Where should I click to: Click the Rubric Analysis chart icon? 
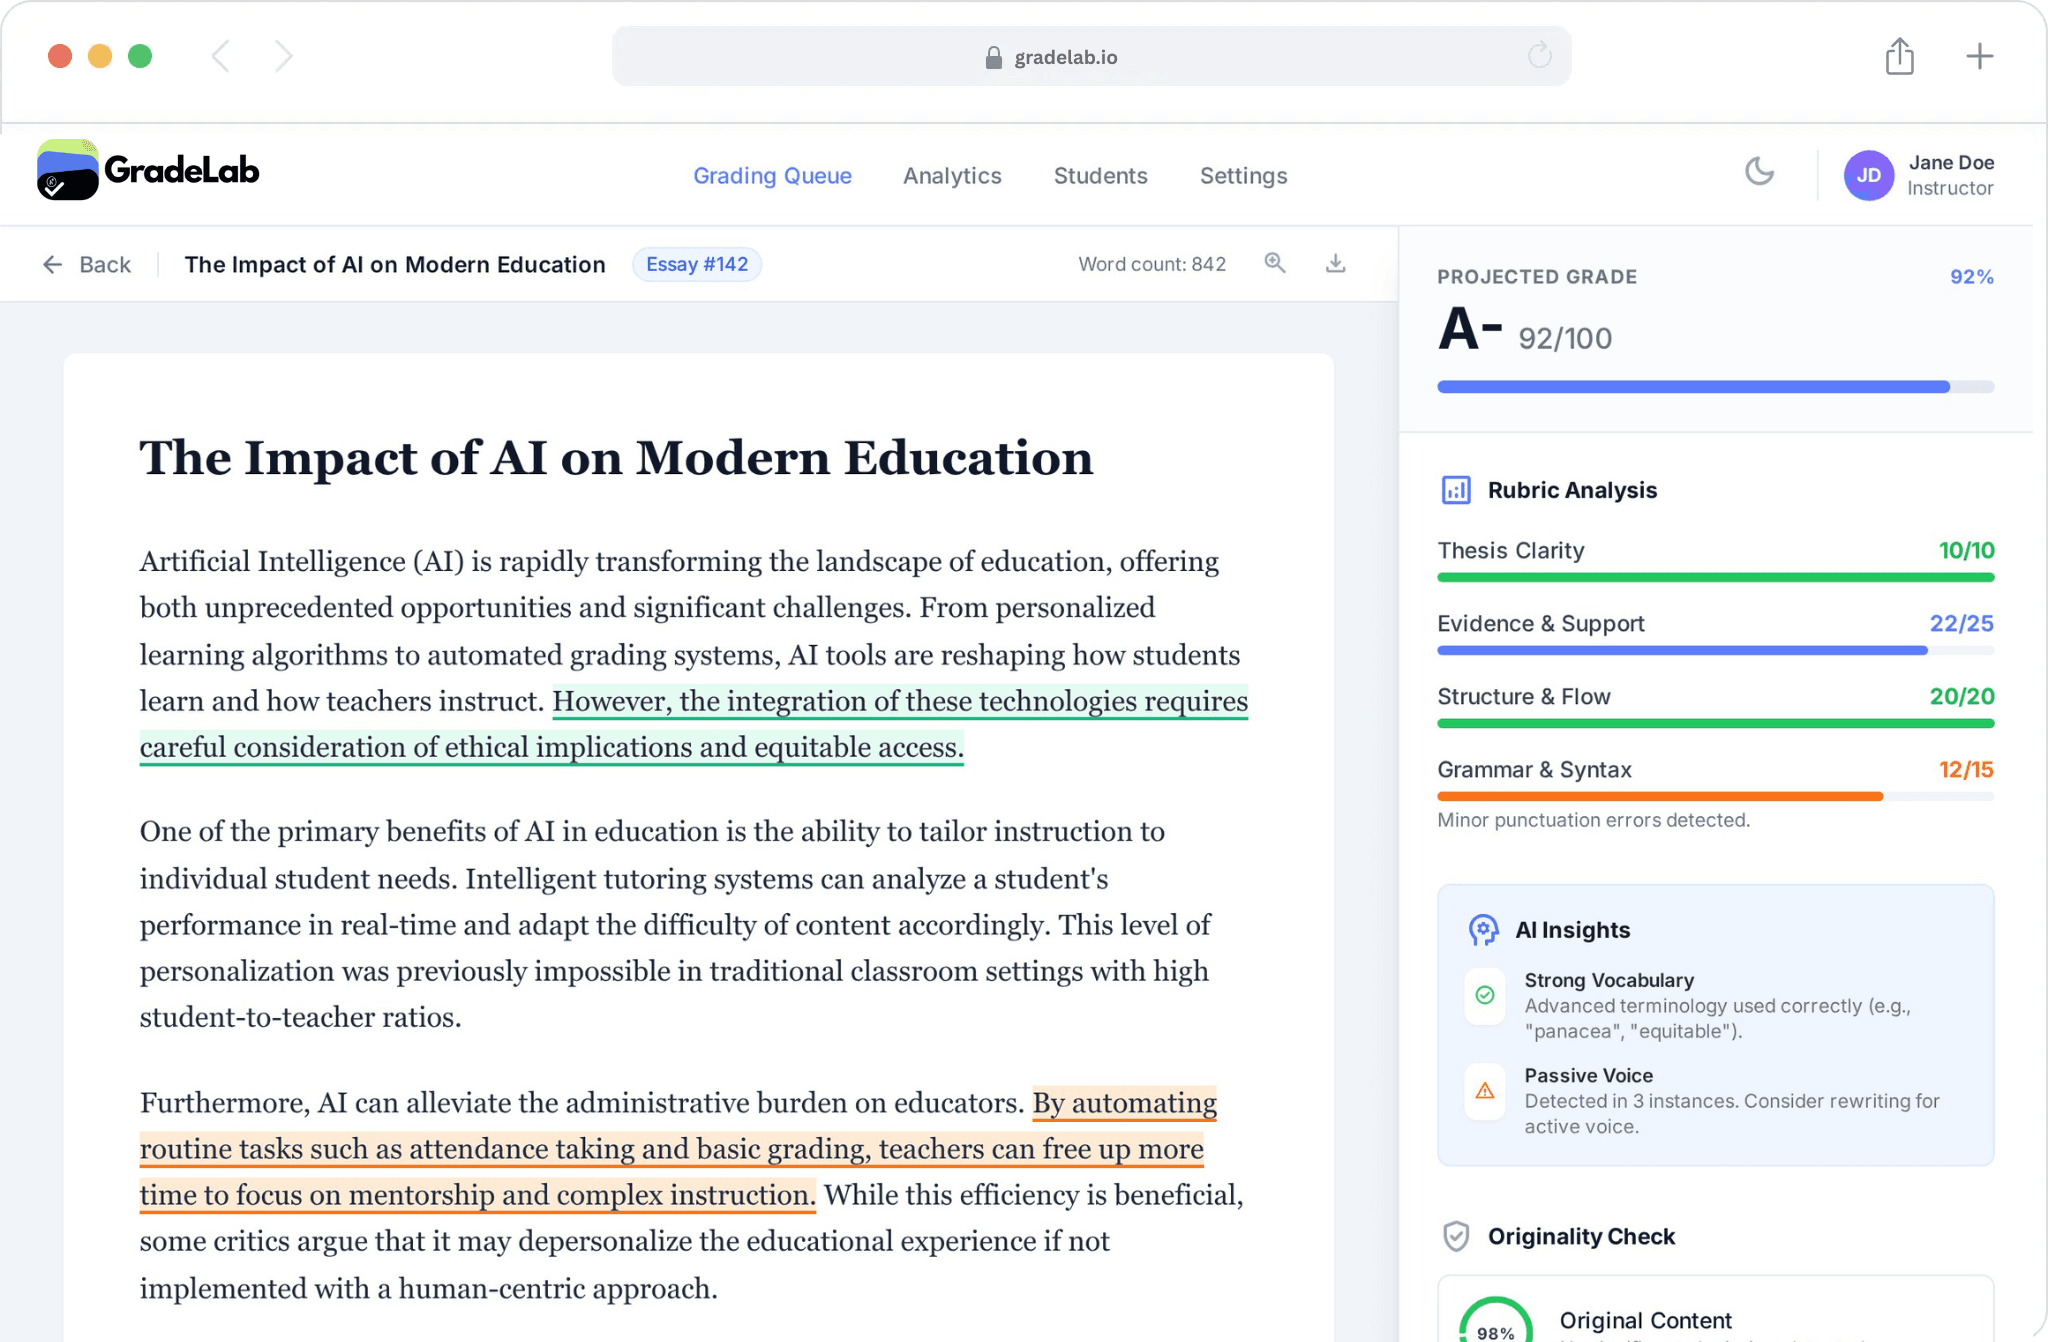[x=1456, y=490]
